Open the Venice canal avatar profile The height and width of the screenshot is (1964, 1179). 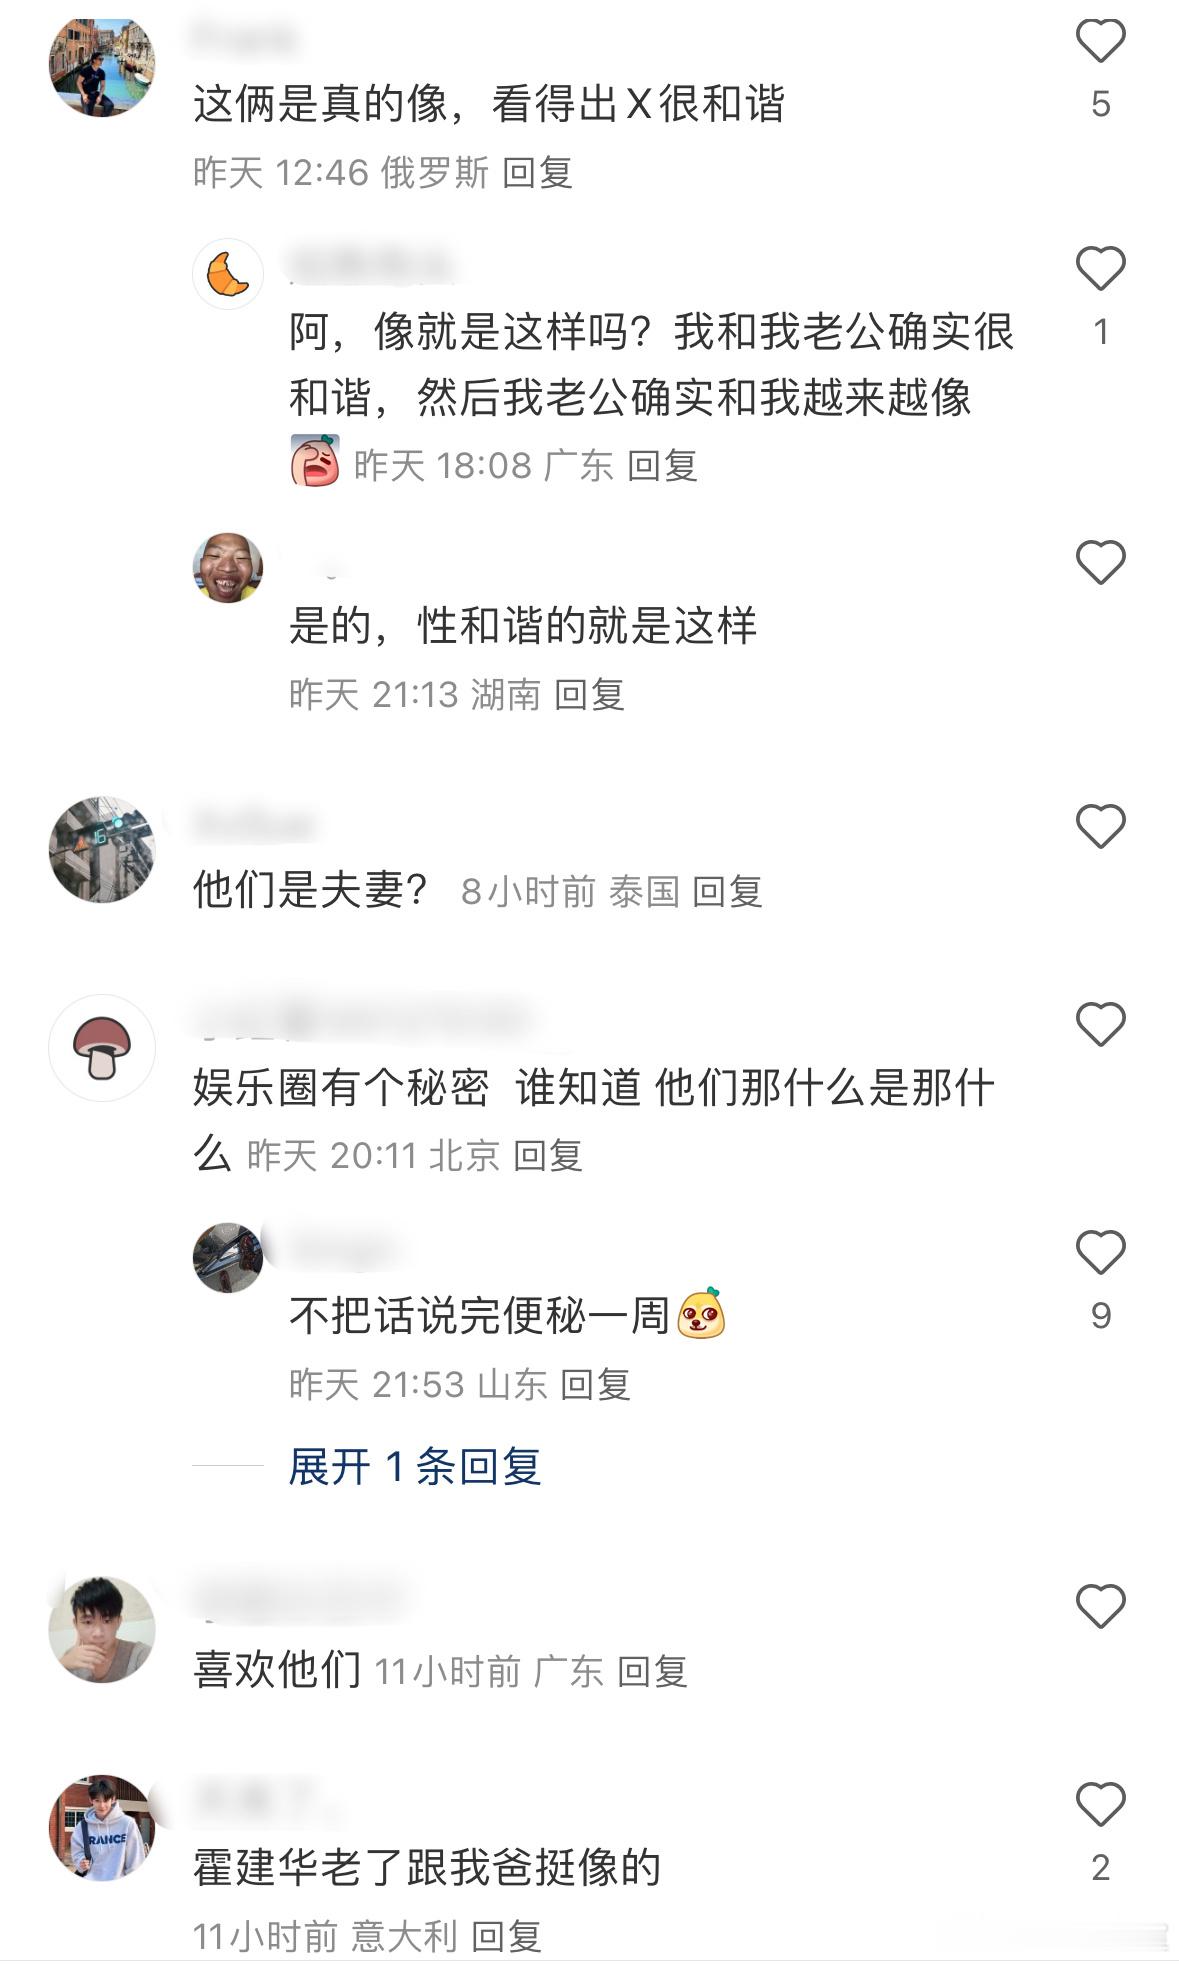pos(102,65)
